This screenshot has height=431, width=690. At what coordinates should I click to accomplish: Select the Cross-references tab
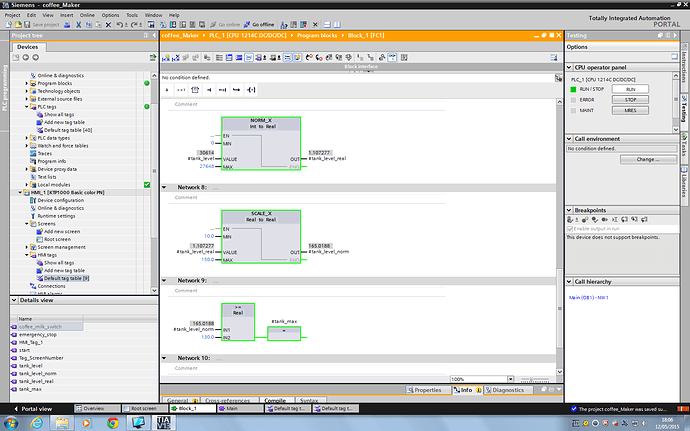click(x=228, y=400)
